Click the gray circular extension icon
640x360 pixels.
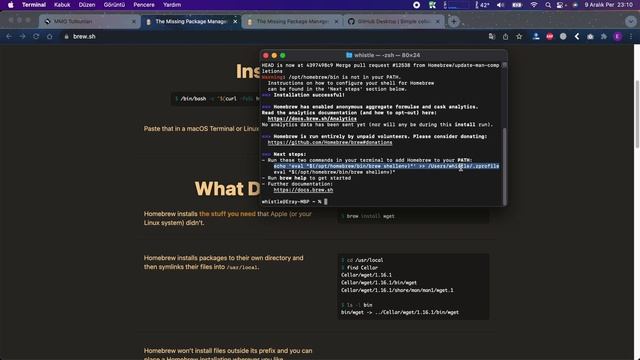(x=563, y=36)
